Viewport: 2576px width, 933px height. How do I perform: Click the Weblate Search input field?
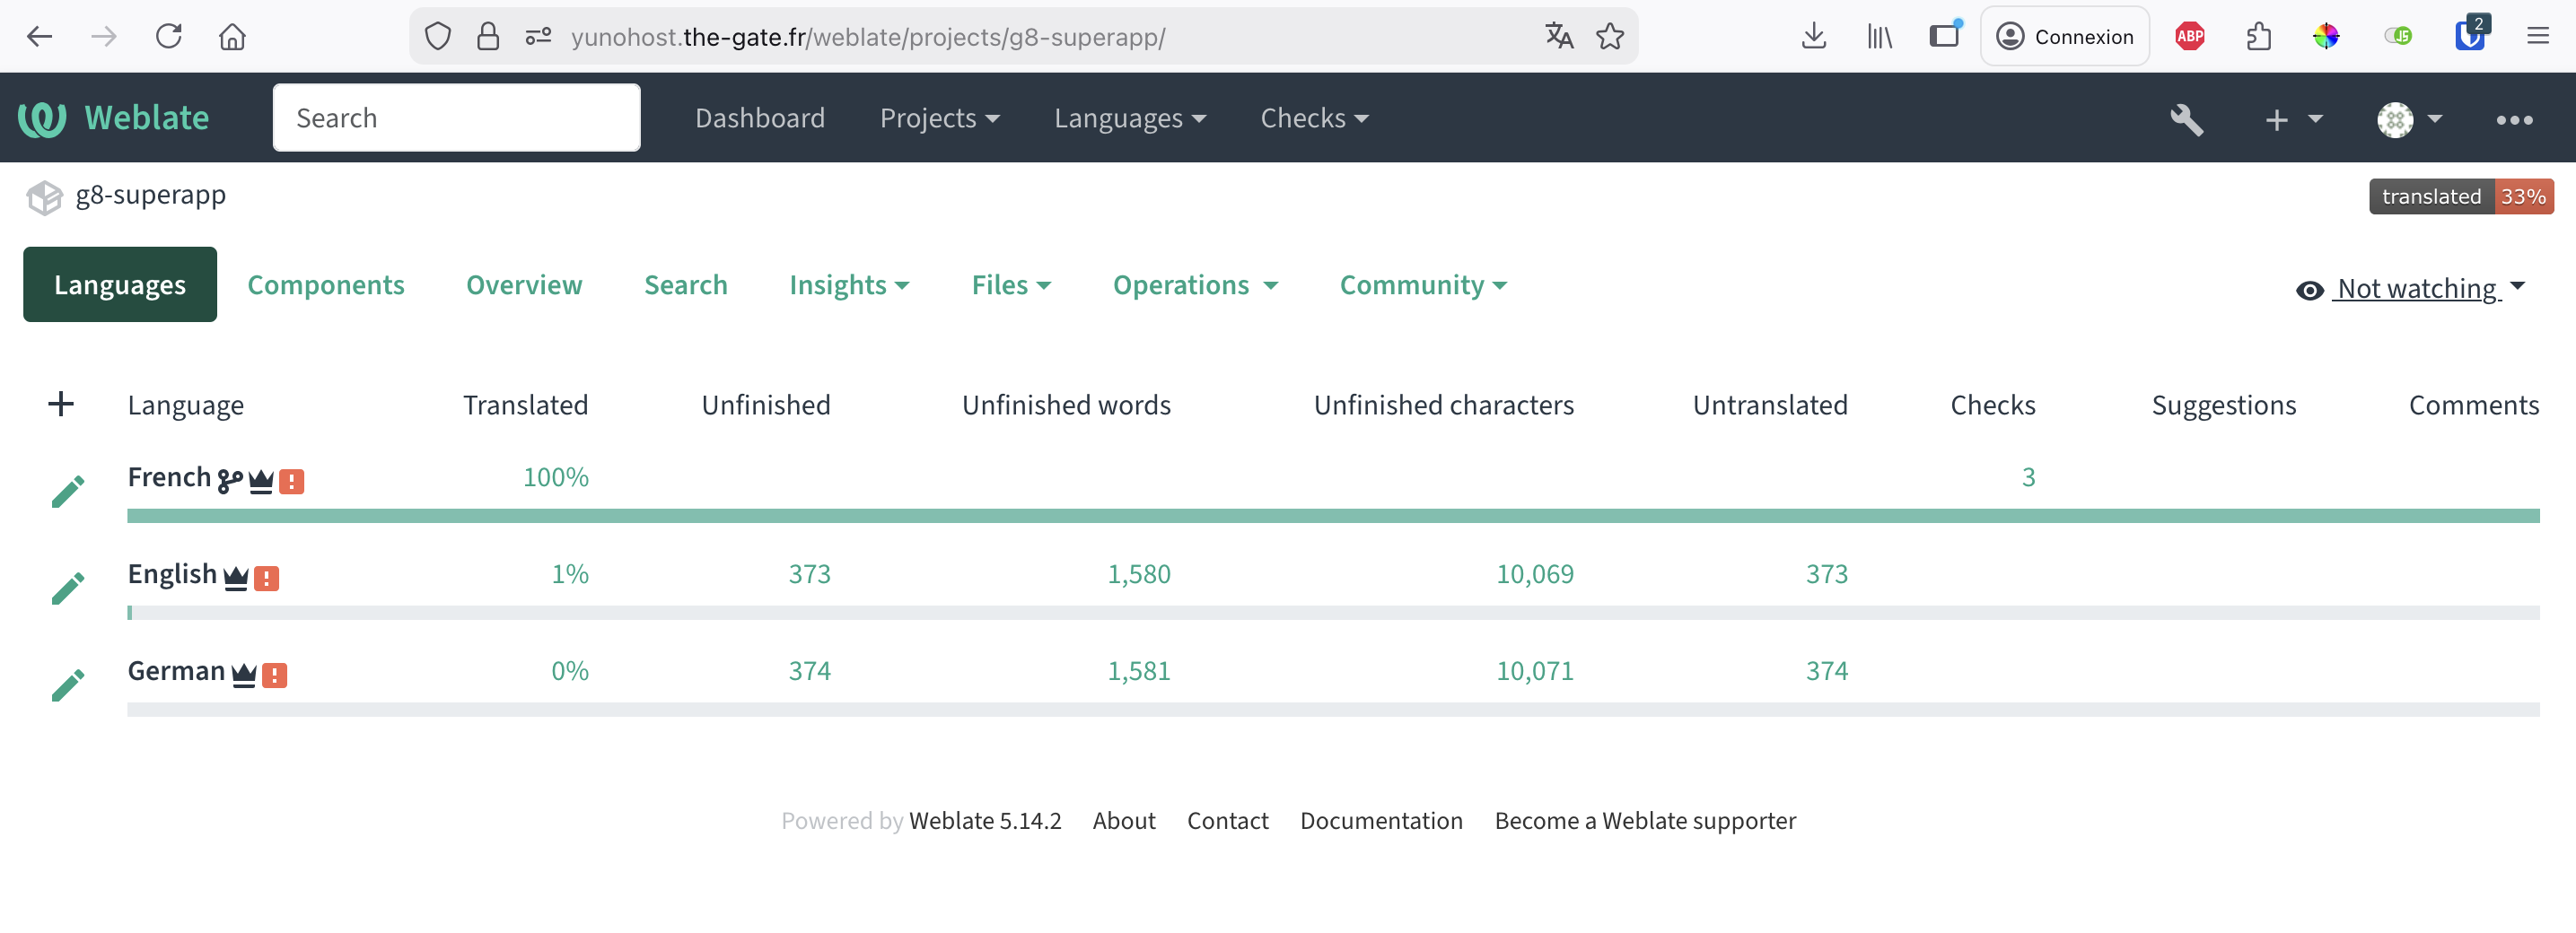(x=456, y=118)
